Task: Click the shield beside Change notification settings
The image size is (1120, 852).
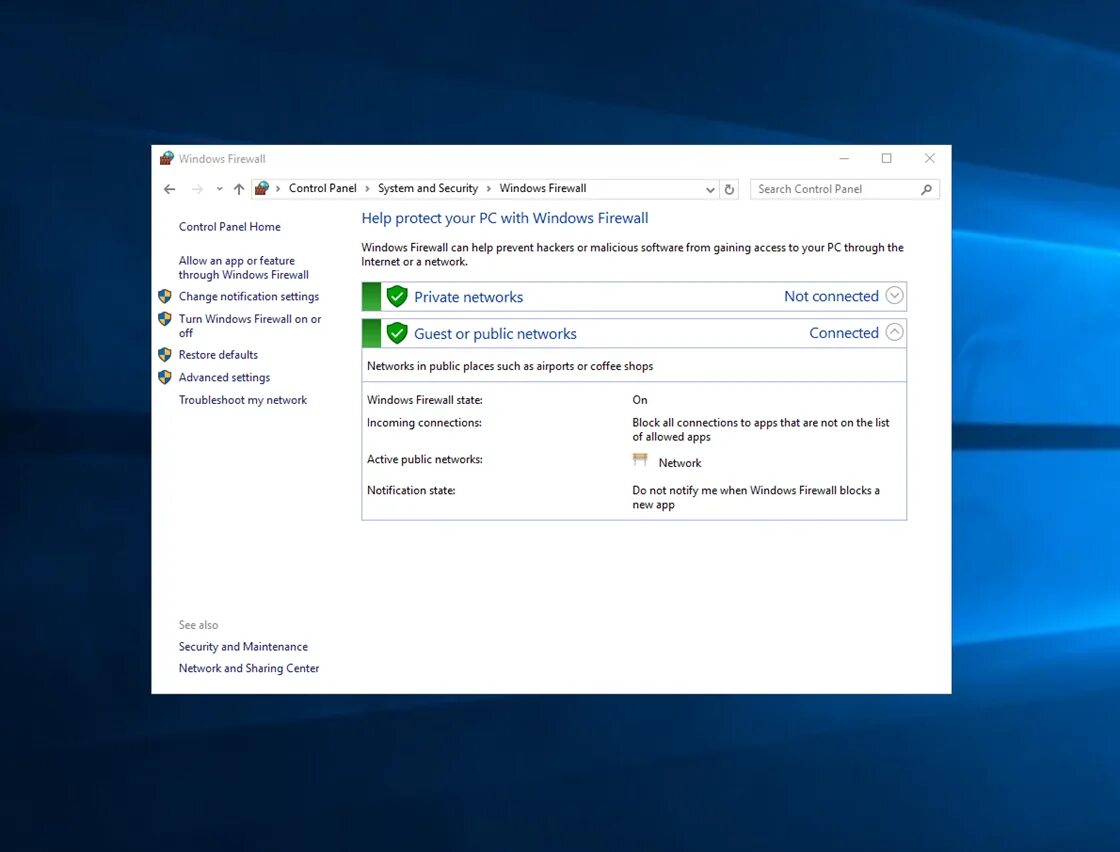Action: click(x=165, y=296)
